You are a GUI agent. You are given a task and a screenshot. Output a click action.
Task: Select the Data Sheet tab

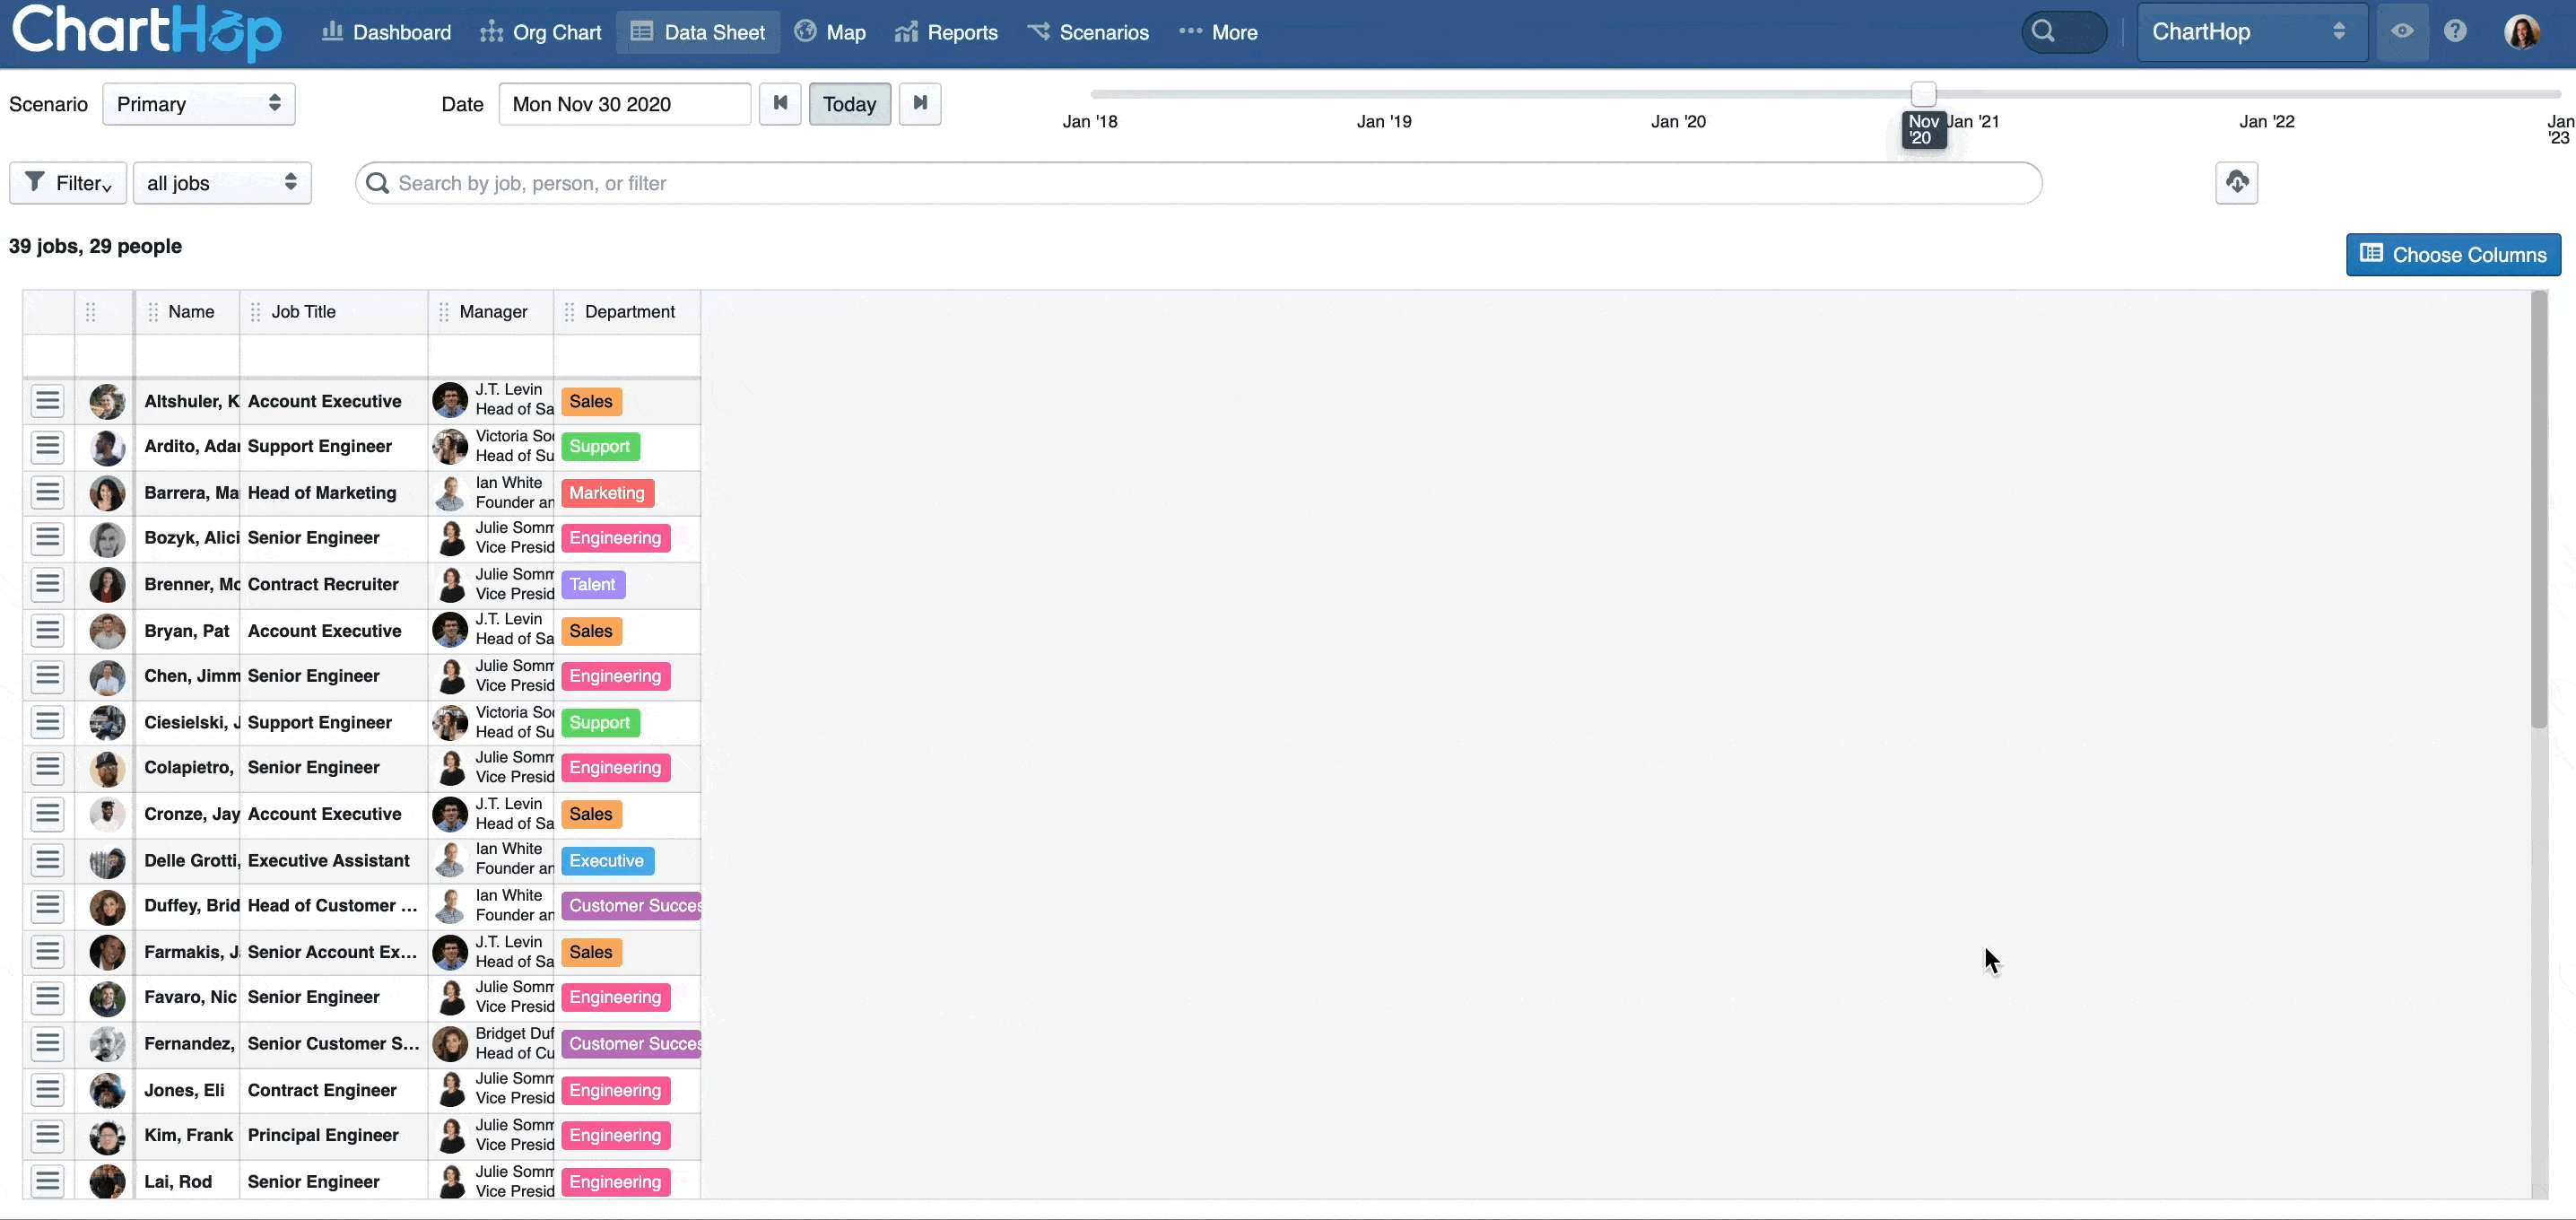click(x=697, y=32)
